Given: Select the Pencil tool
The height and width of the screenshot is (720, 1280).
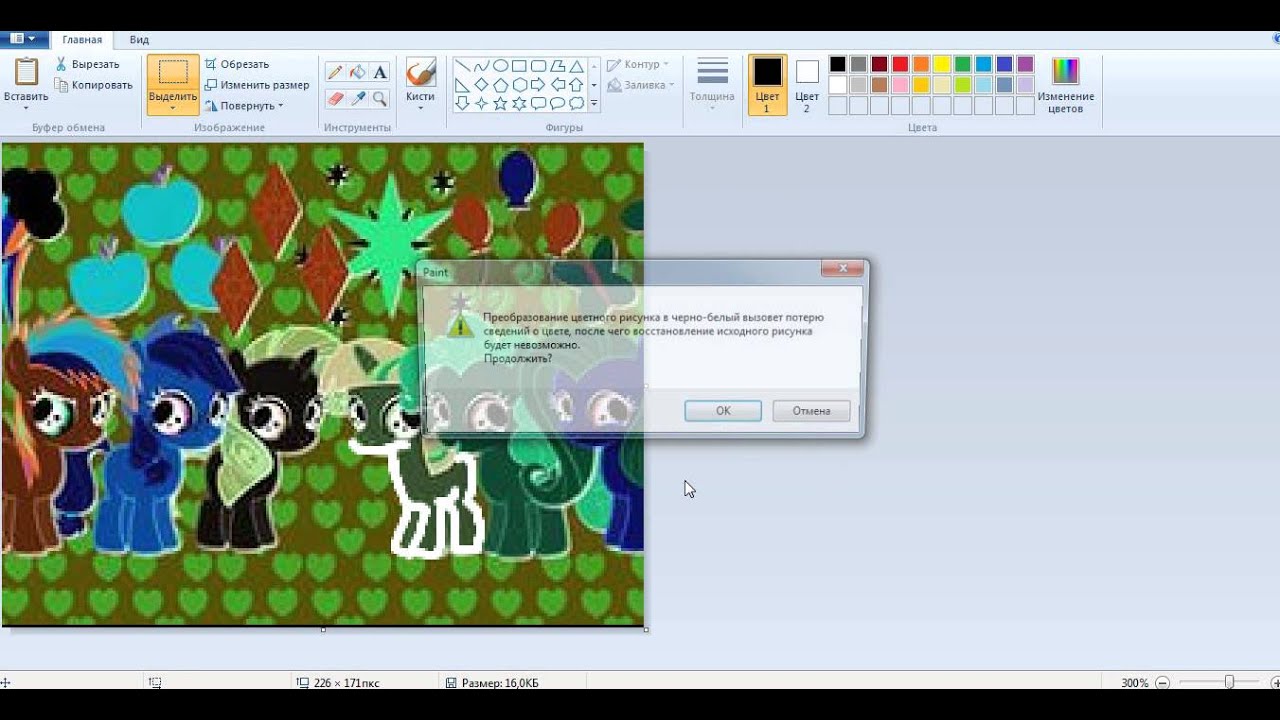Looking at the screenshot, I should click(335, 72).
